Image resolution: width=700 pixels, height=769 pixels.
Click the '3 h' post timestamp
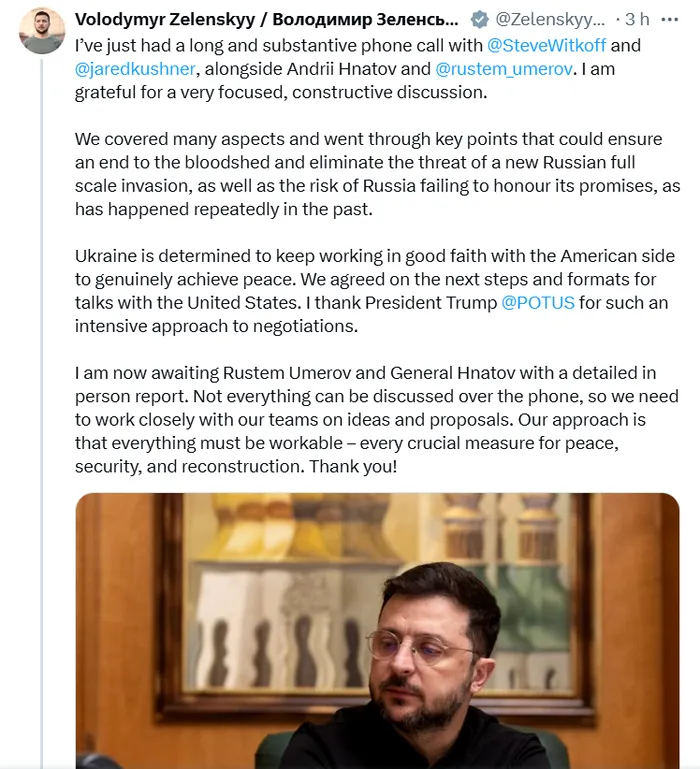[x=636, y=19]
